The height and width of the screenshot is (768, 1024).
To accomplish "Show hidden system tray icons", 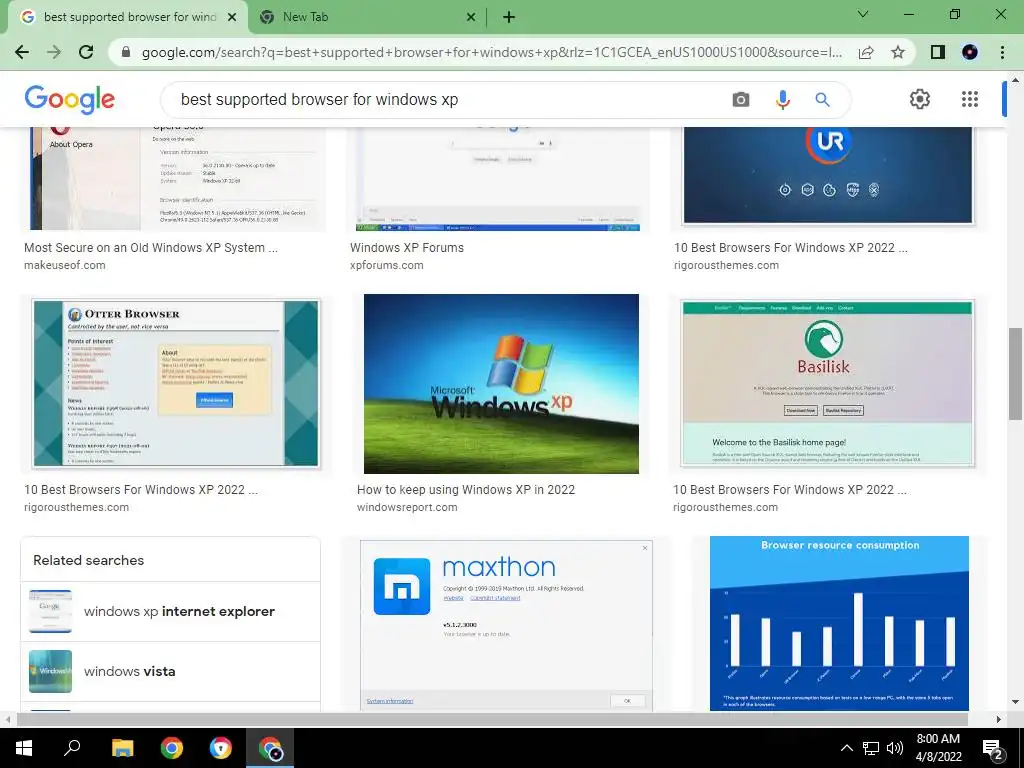I will pos(846,748).
